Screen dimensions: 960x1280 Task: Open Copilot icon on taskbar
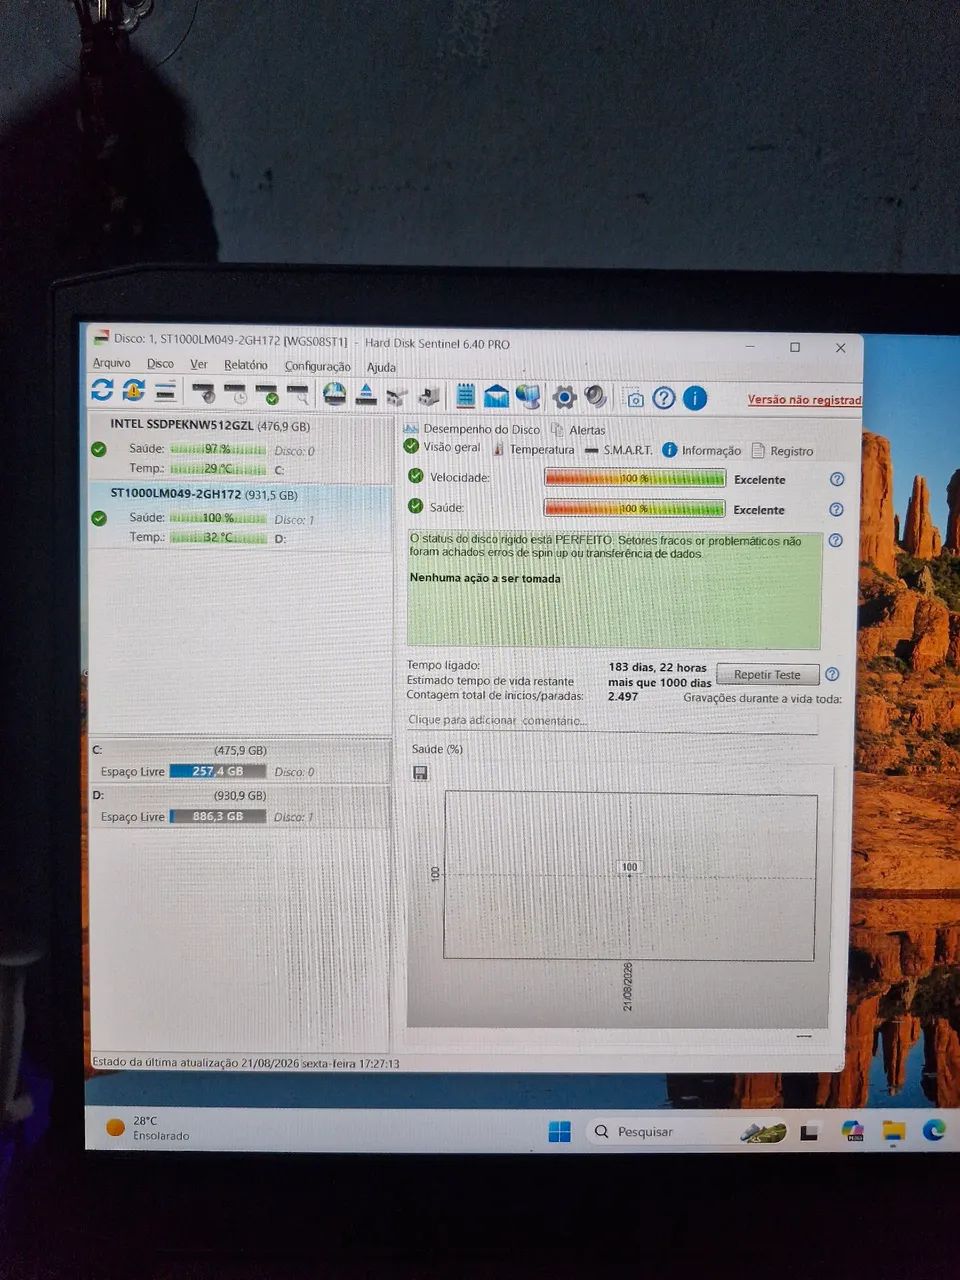[852, 1131]
